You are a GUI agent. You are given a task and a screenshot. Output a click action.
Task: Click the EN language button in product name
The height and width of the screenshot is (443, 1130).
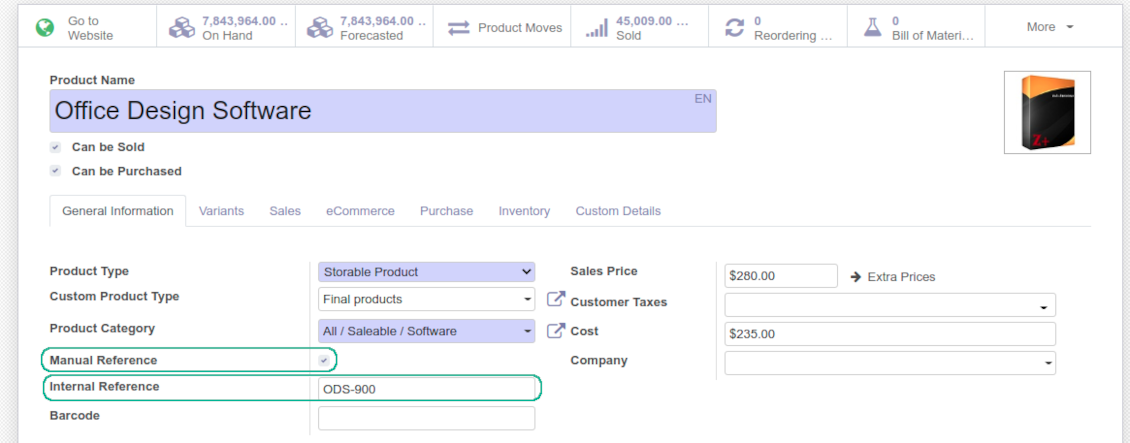(x=703, y=99)
